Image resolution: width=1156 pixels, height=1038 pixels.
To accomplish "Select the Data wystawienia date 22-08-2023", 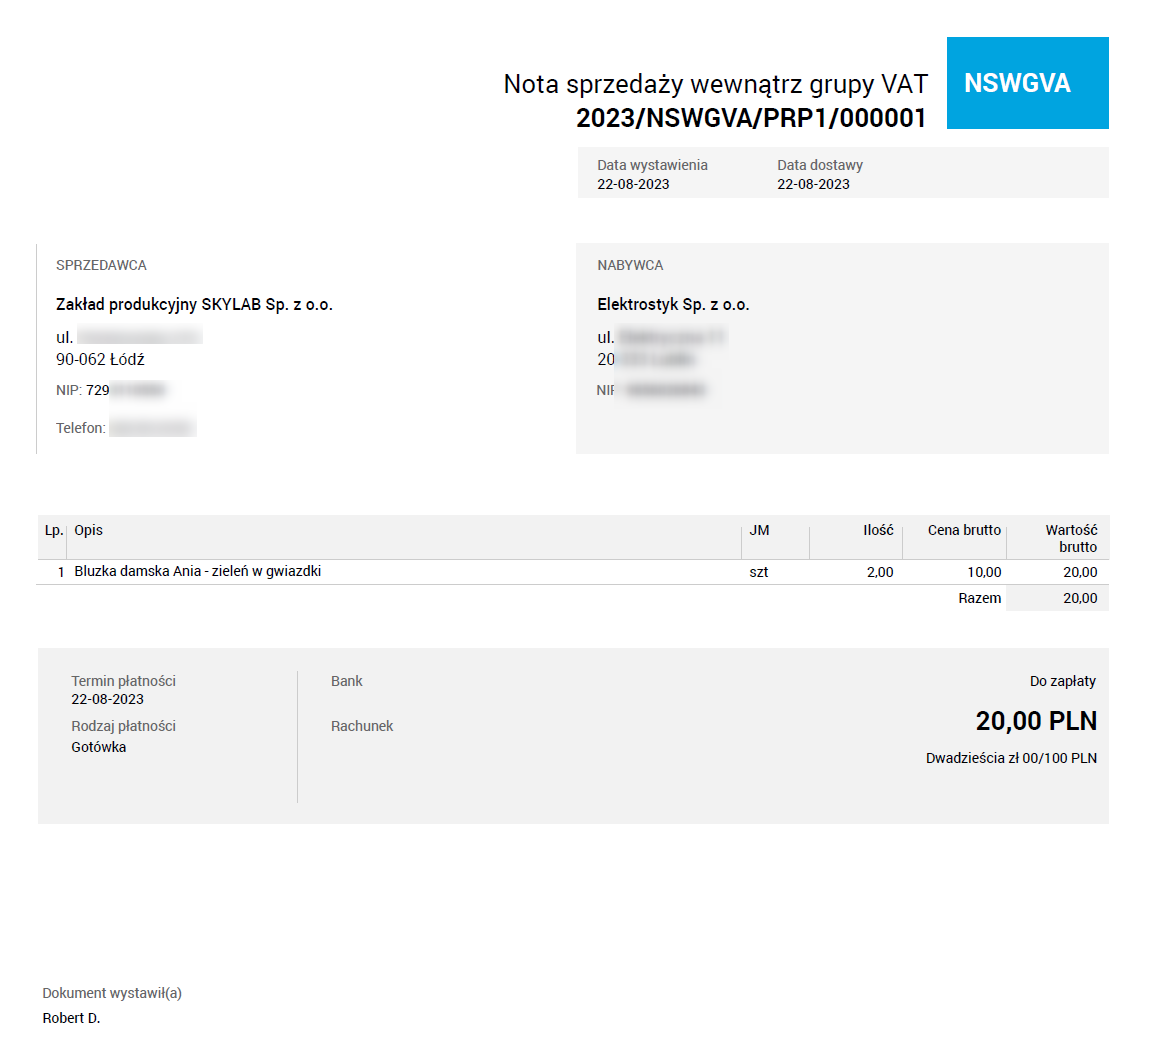I will click(x=631, y=183).
